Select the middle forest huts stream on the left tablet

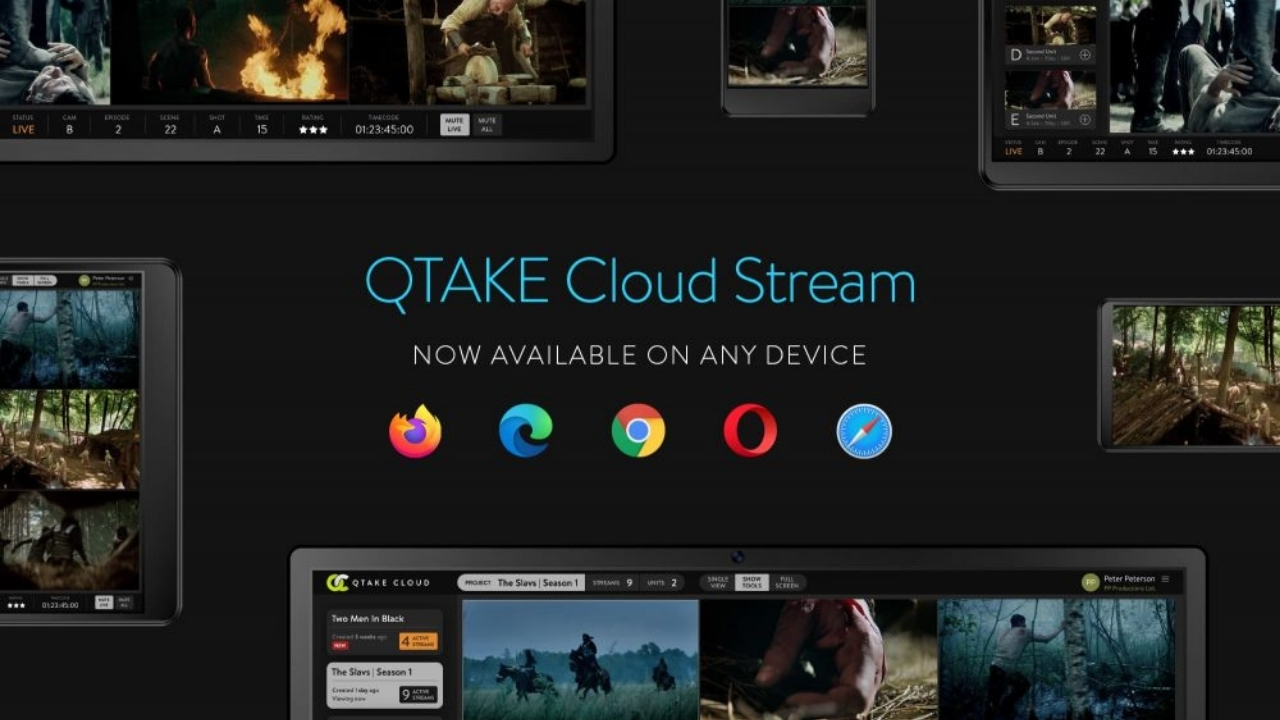point(70,438)
